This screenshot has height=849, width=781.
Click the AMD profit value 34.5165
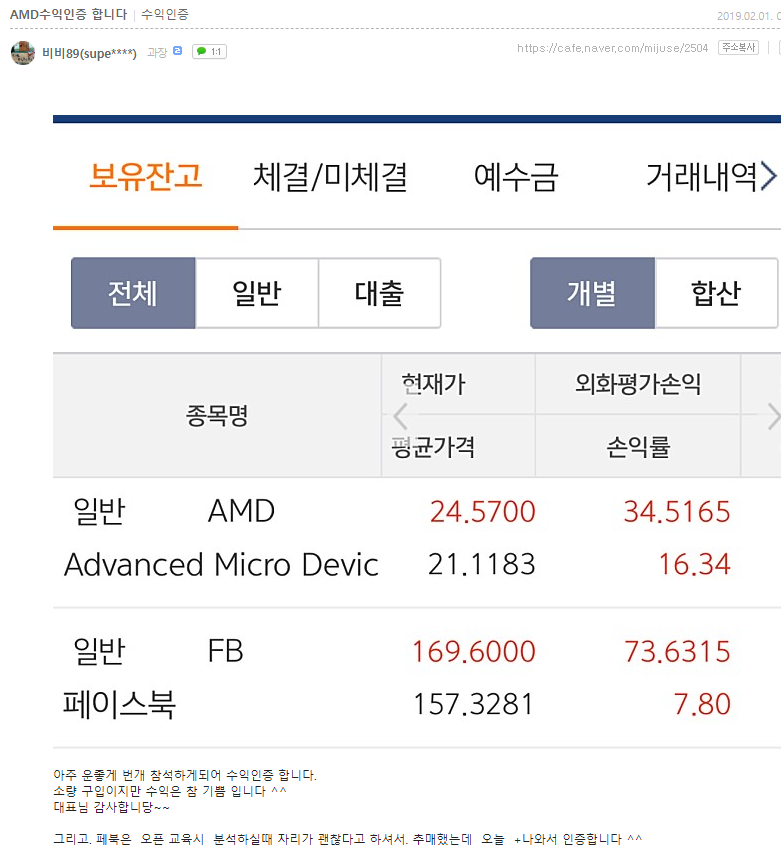[677, 512]
